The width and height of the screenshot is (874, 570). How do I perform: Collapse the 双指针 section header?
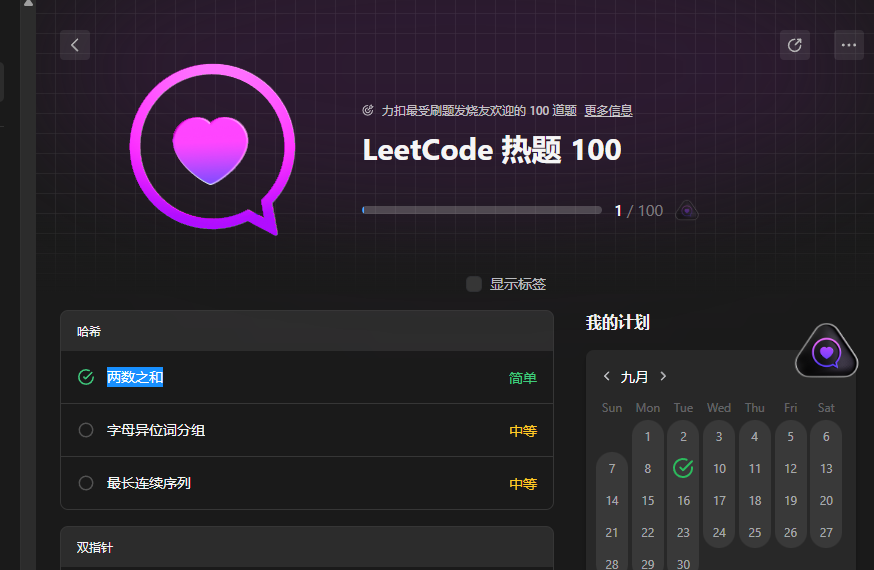[x=307, y=547]
